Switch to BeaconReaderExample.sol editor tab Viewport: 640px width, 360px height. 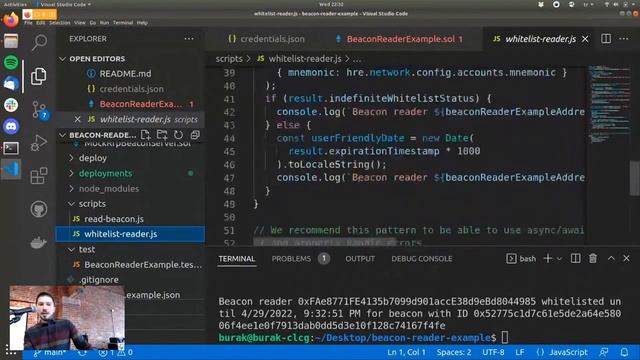point(399,39)
